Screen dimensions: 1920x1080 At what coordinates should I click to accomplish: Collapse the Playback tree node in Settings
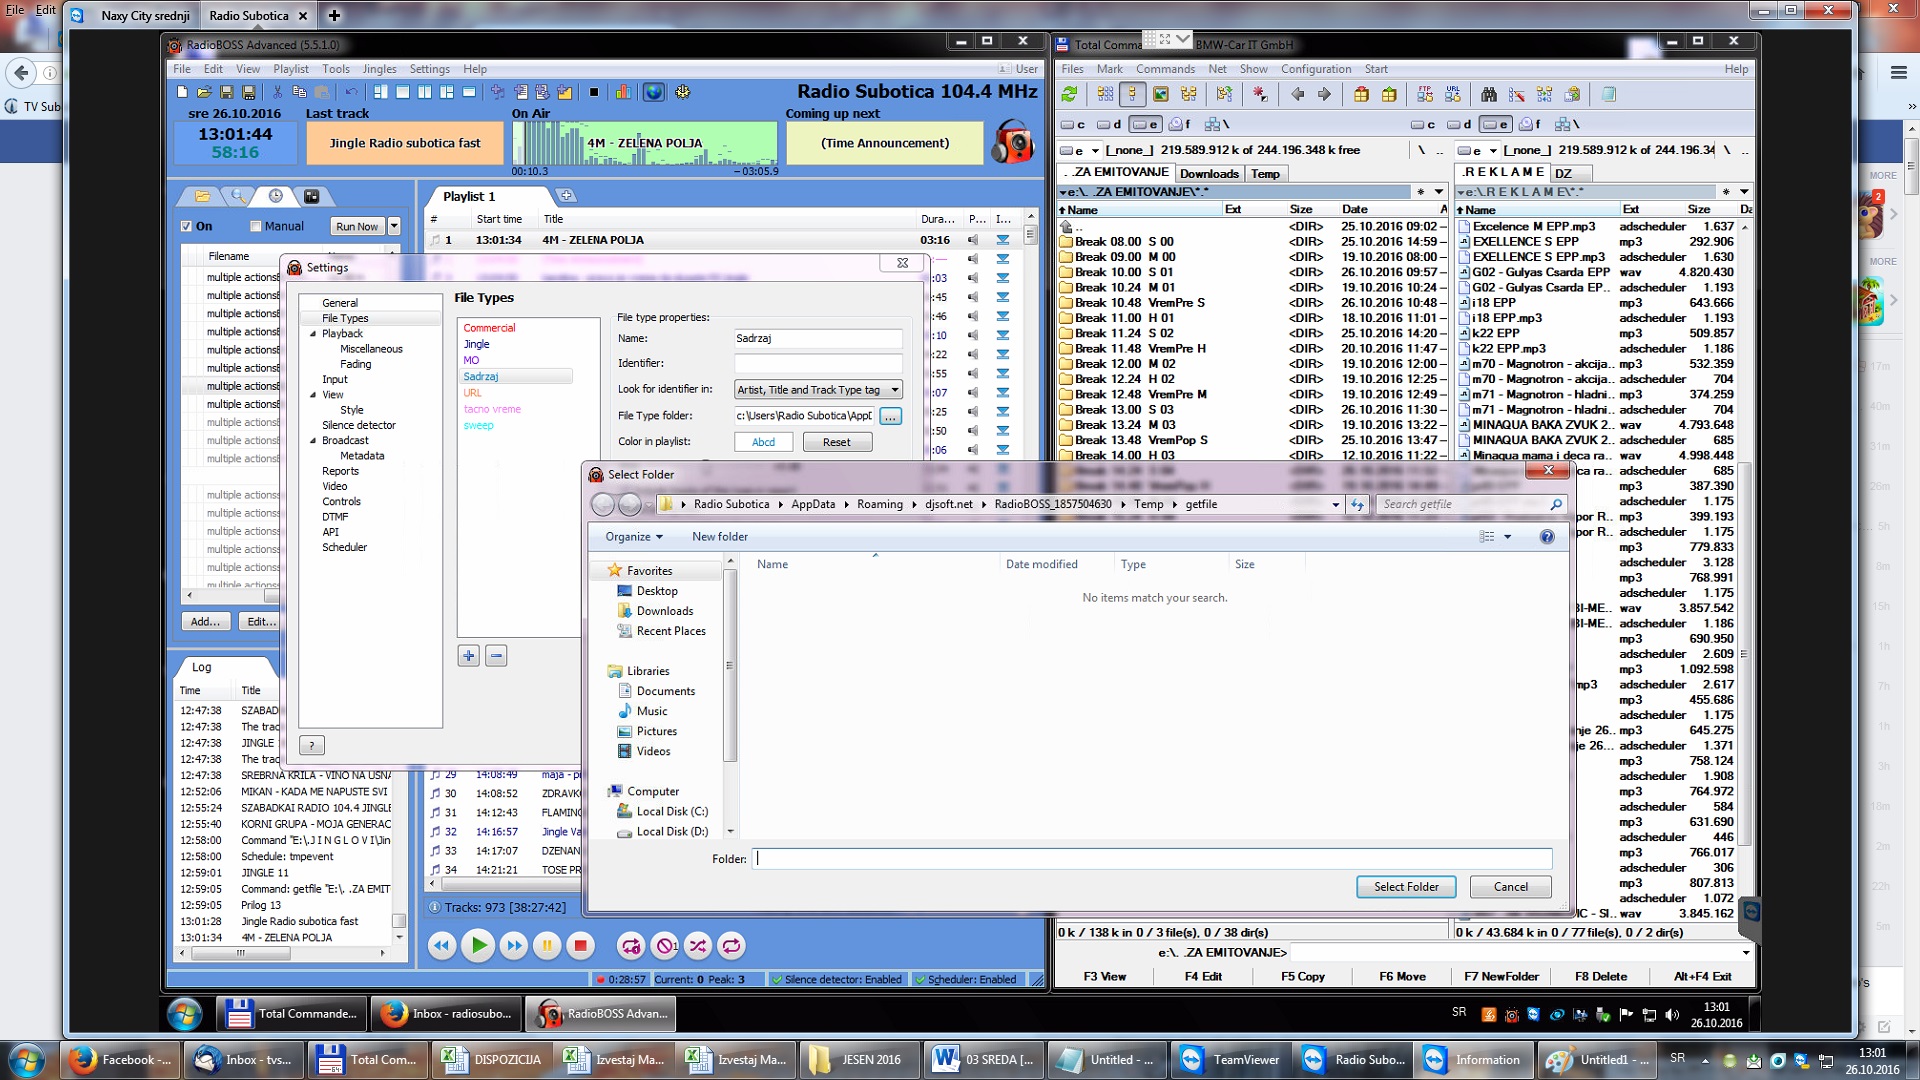tap(313, 334)
